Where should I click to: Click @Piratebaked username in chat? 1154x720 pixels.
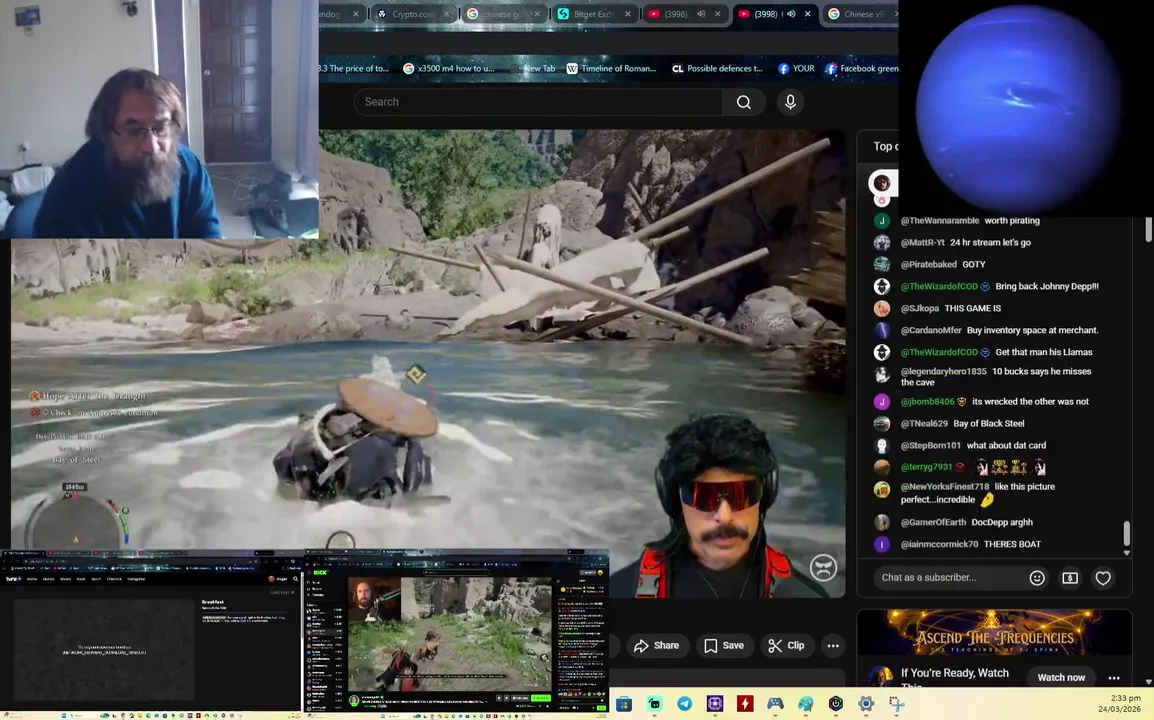click(928, 264)
